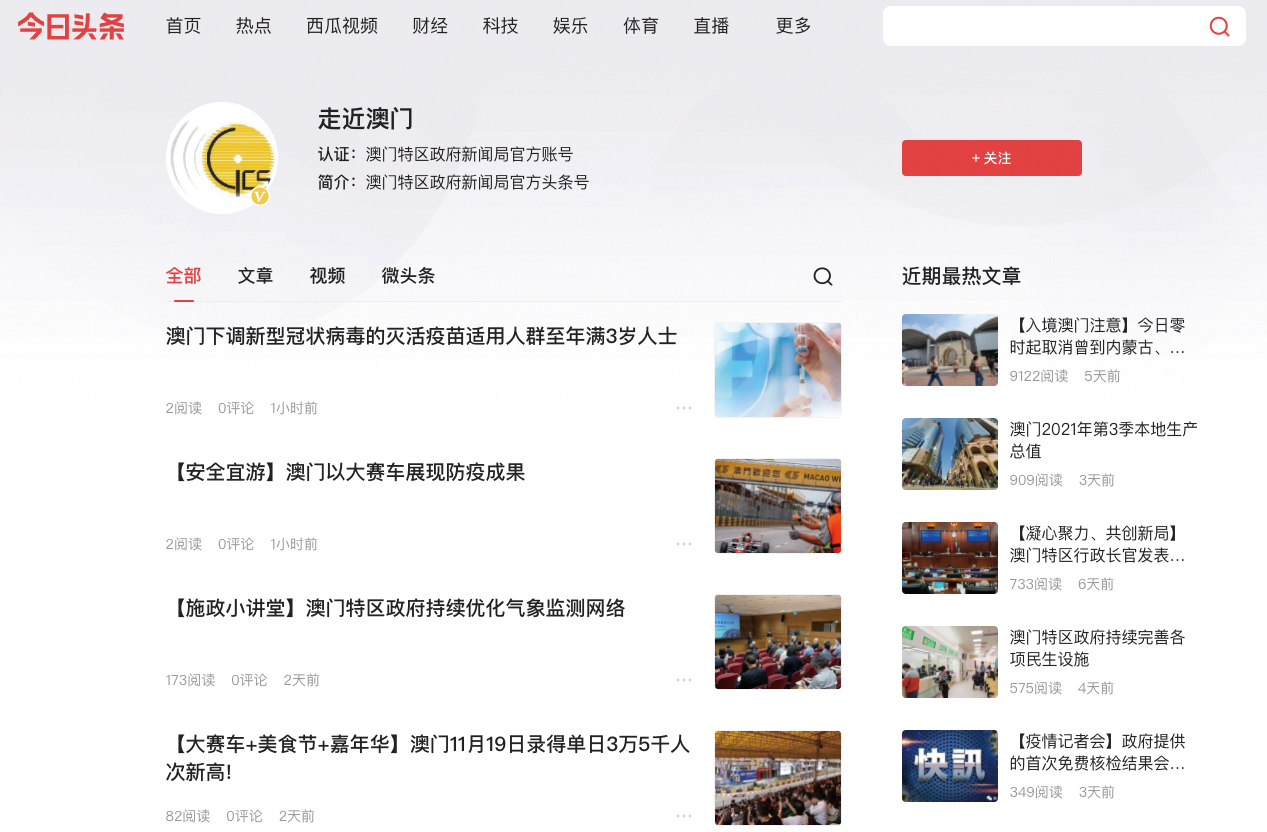Click the 走近澳门 profile avatar
The image size is (1267, 832).
click(x=222, y=158)
